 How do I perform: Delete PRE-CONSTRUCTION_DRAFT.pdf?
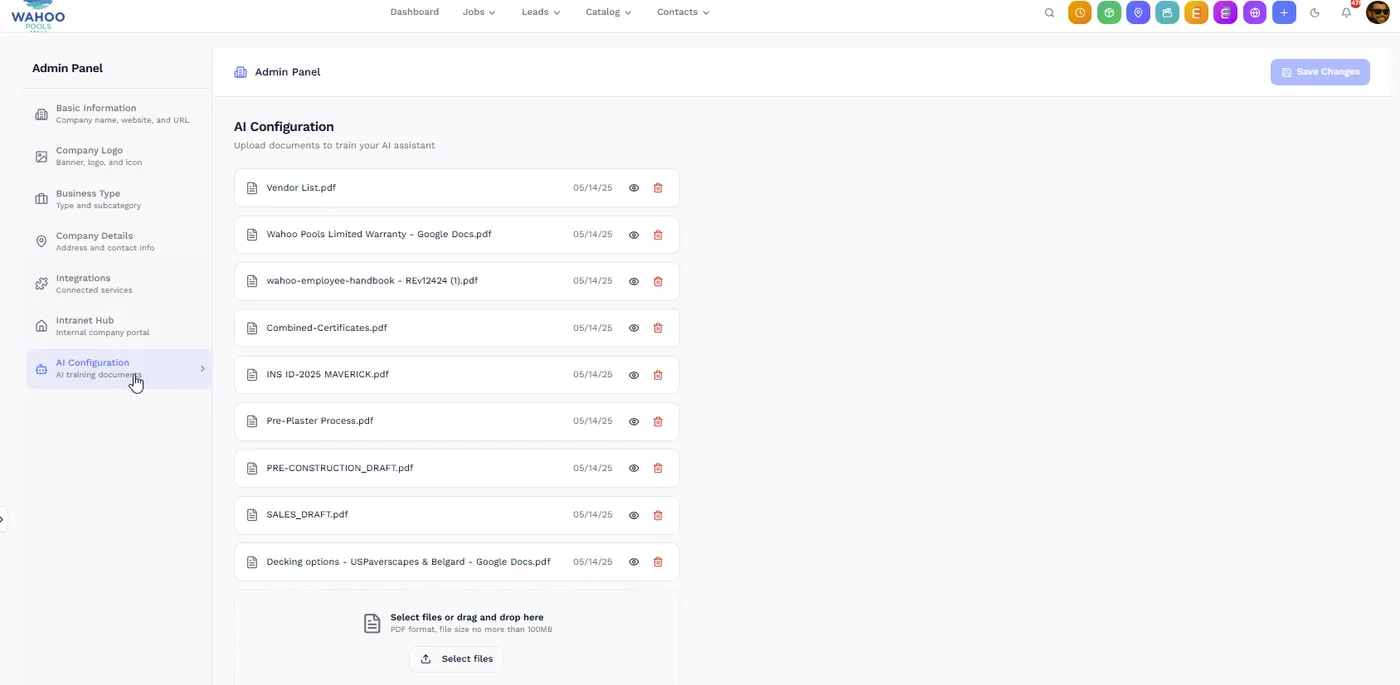[x=658, y=468]
